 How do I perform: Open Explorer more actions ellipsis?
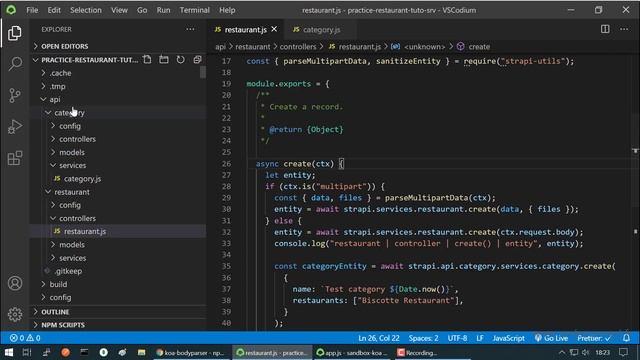(190, 29)
